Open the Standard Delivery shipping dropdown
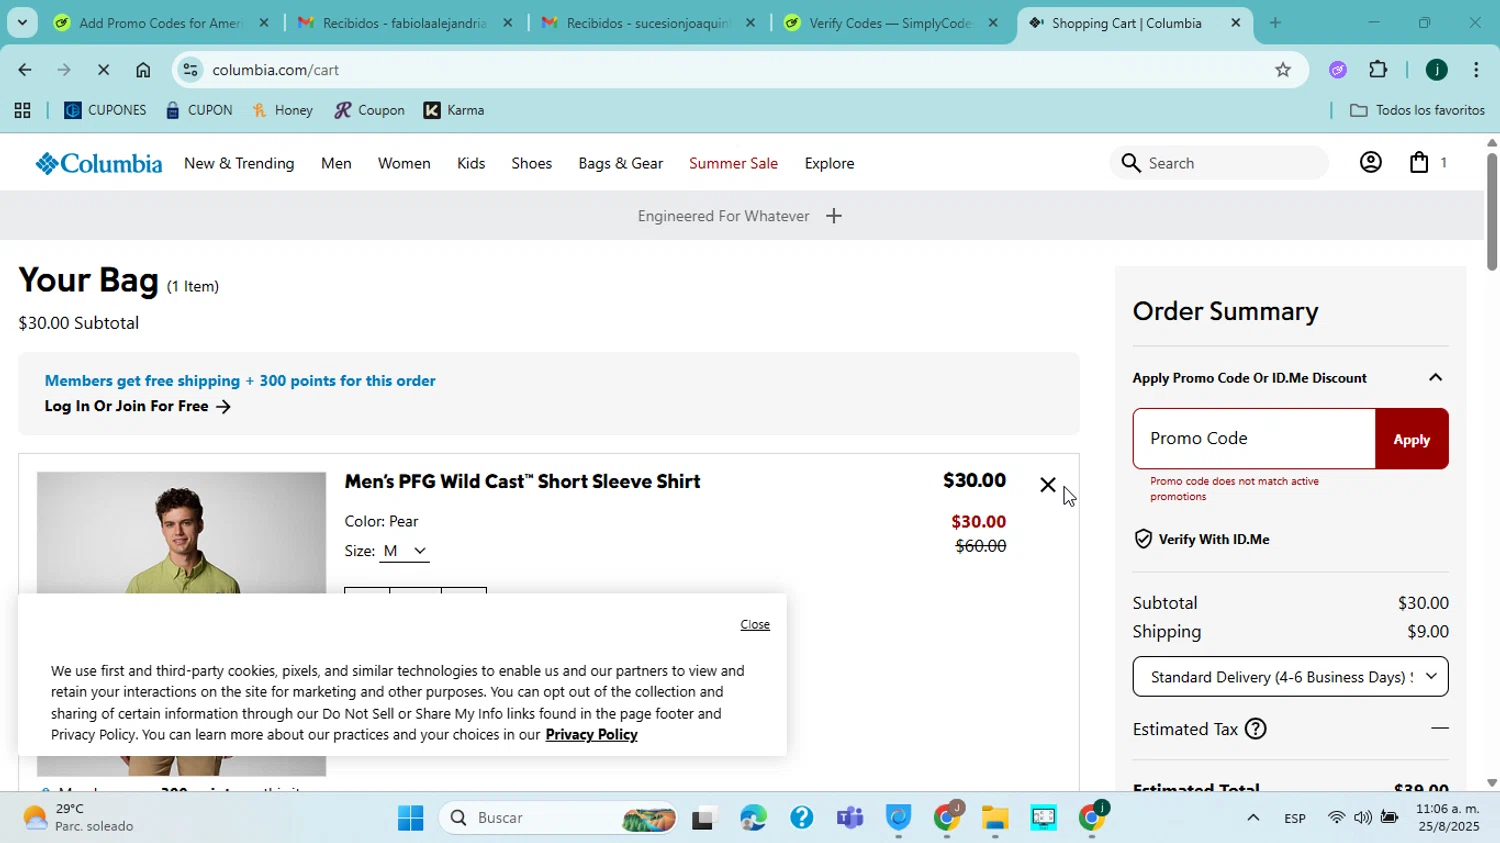The height and width of the screenshot is (843, 1500). click(1290, 677)
